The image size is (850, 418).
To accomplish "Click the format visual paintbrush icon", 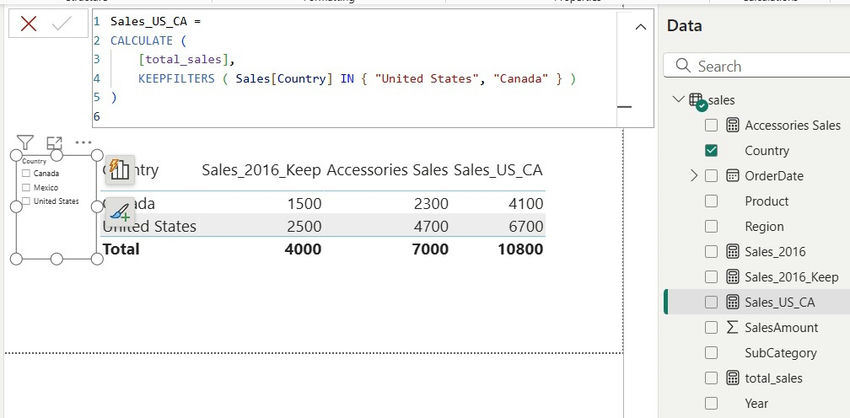I will (119, 211).
